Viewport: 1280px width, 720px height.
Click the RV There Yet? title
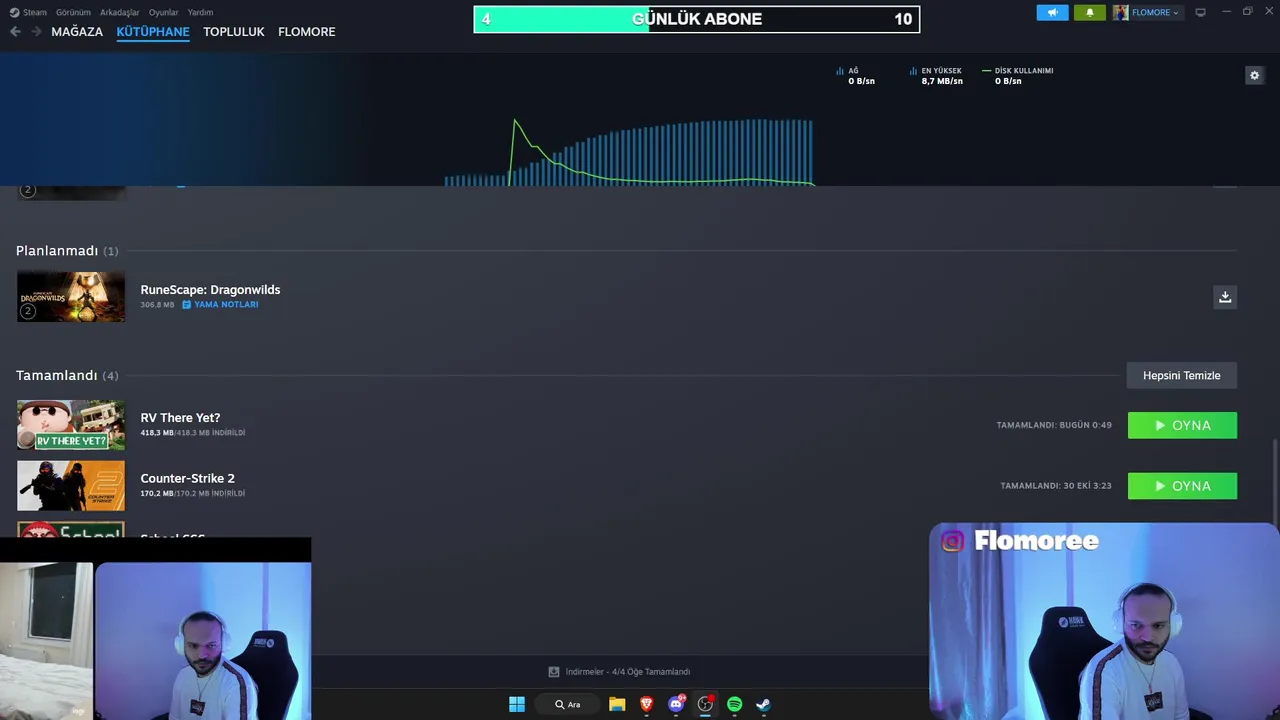pos(180,418)
